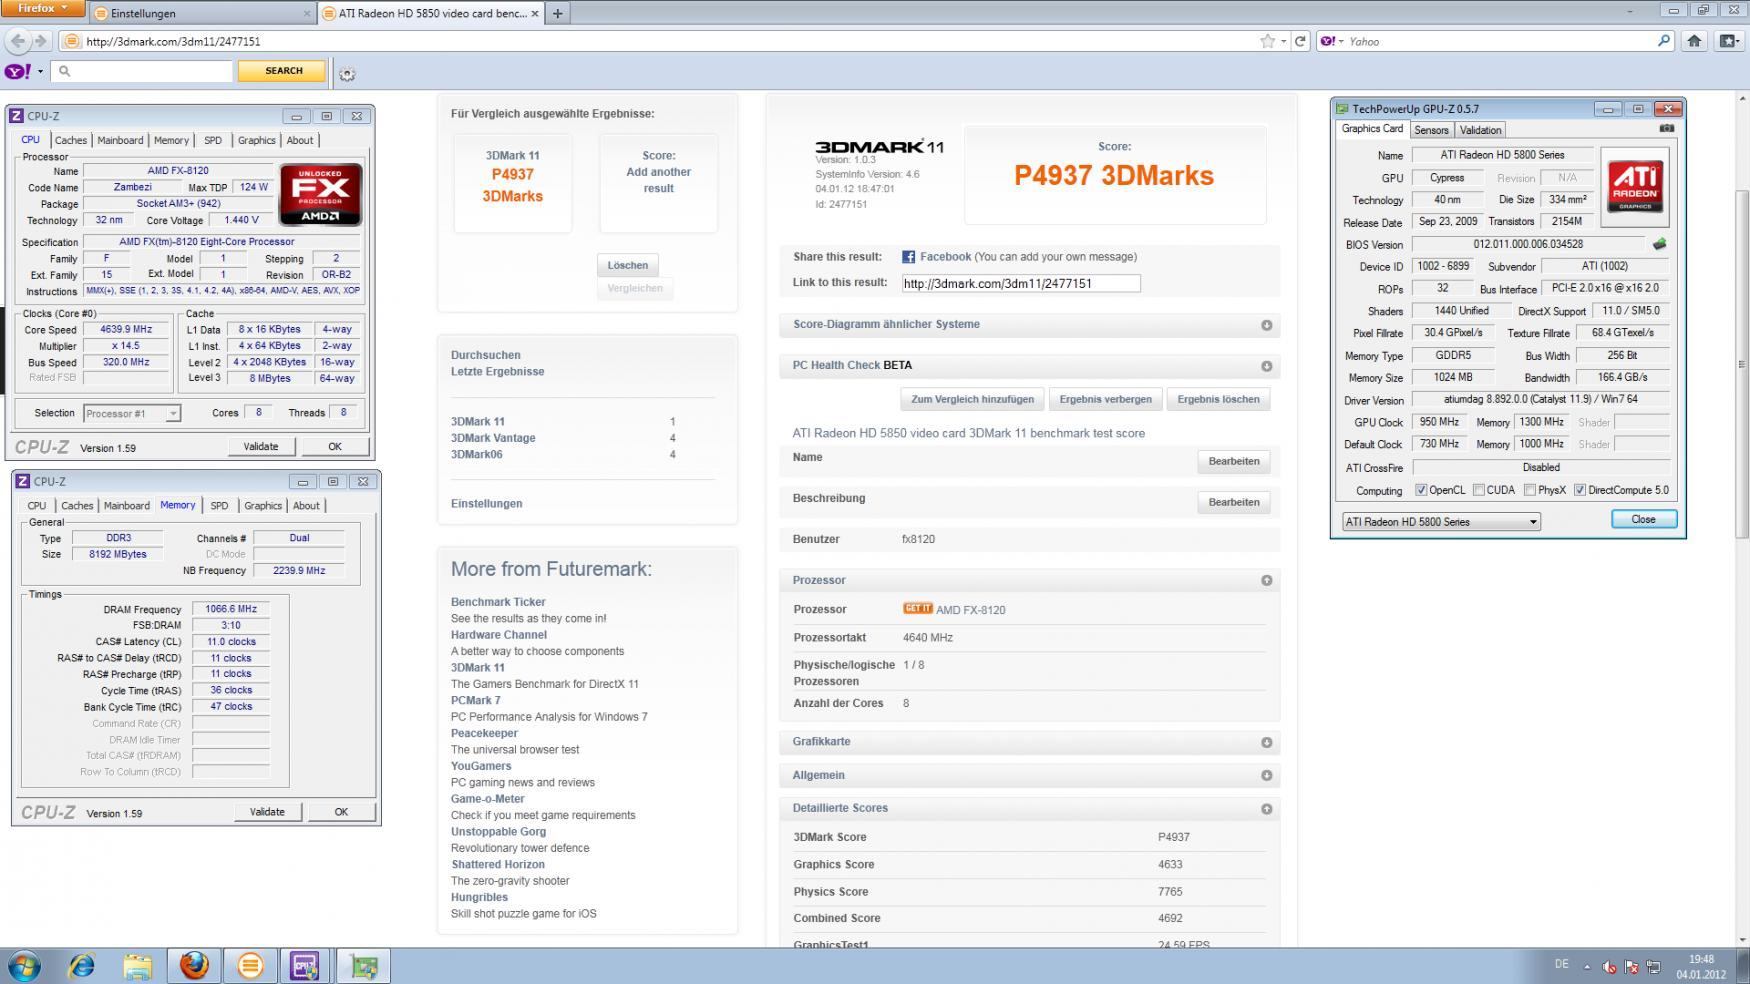1750x984 pixels.
Task: Open the browser Home icon
Action: pyautogui.click(x=1694, y=41)
